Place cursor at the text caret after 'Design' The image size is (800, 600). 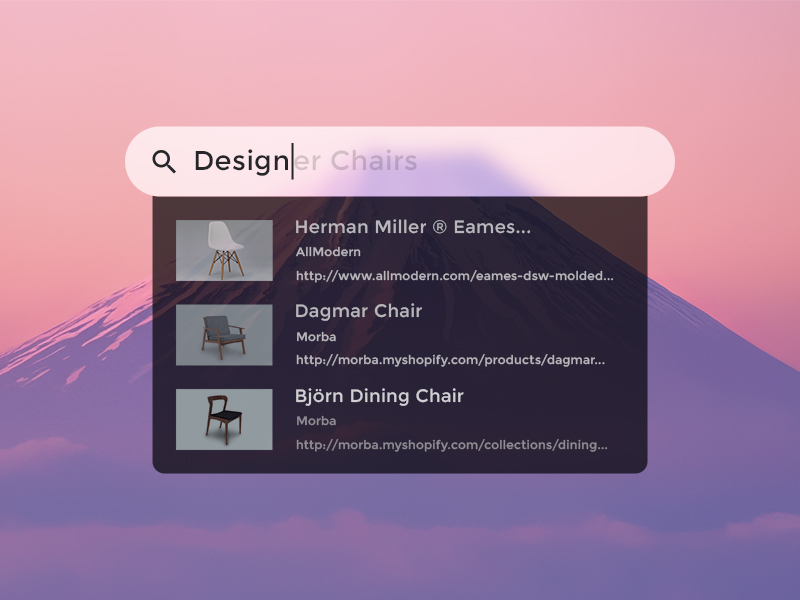click(292, 161)
